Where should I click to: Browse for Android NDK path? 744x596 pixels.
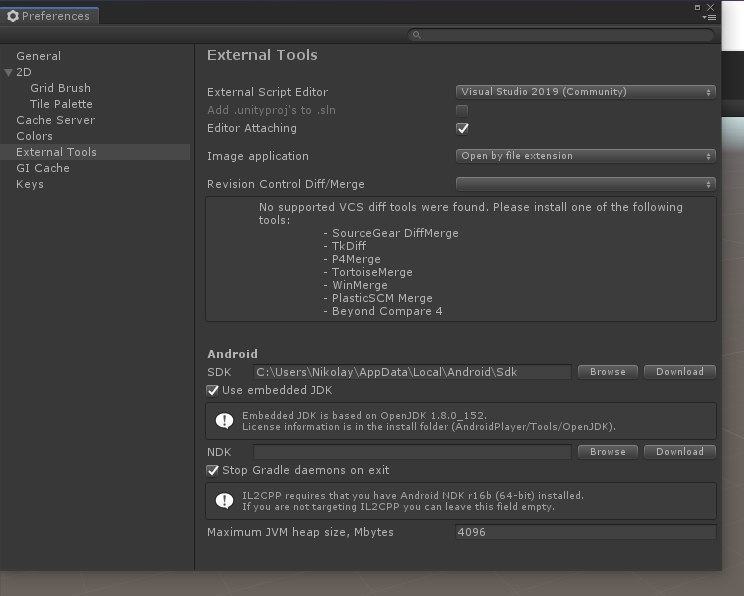click(608, 452)
